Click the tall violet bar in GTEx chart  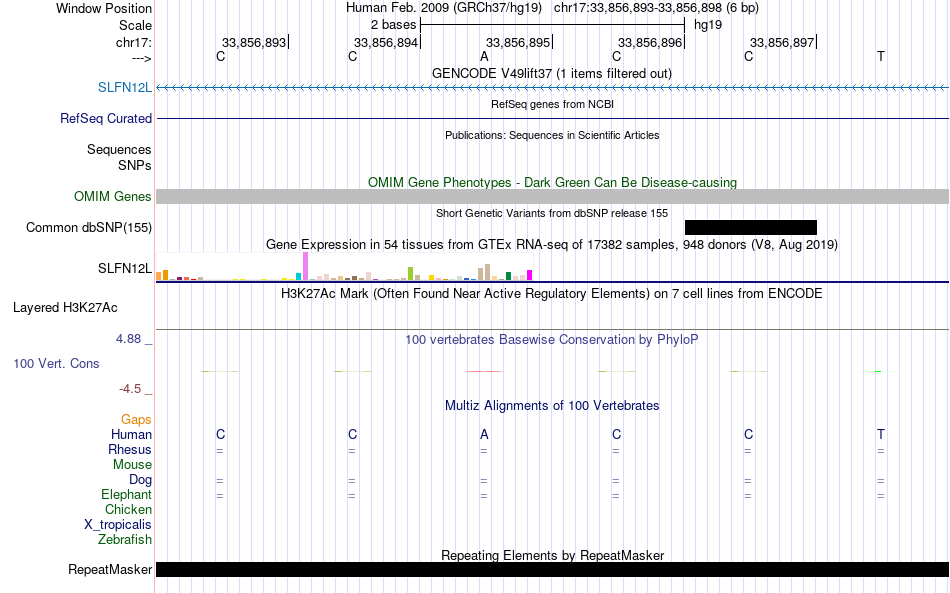[x=305, y=266]
